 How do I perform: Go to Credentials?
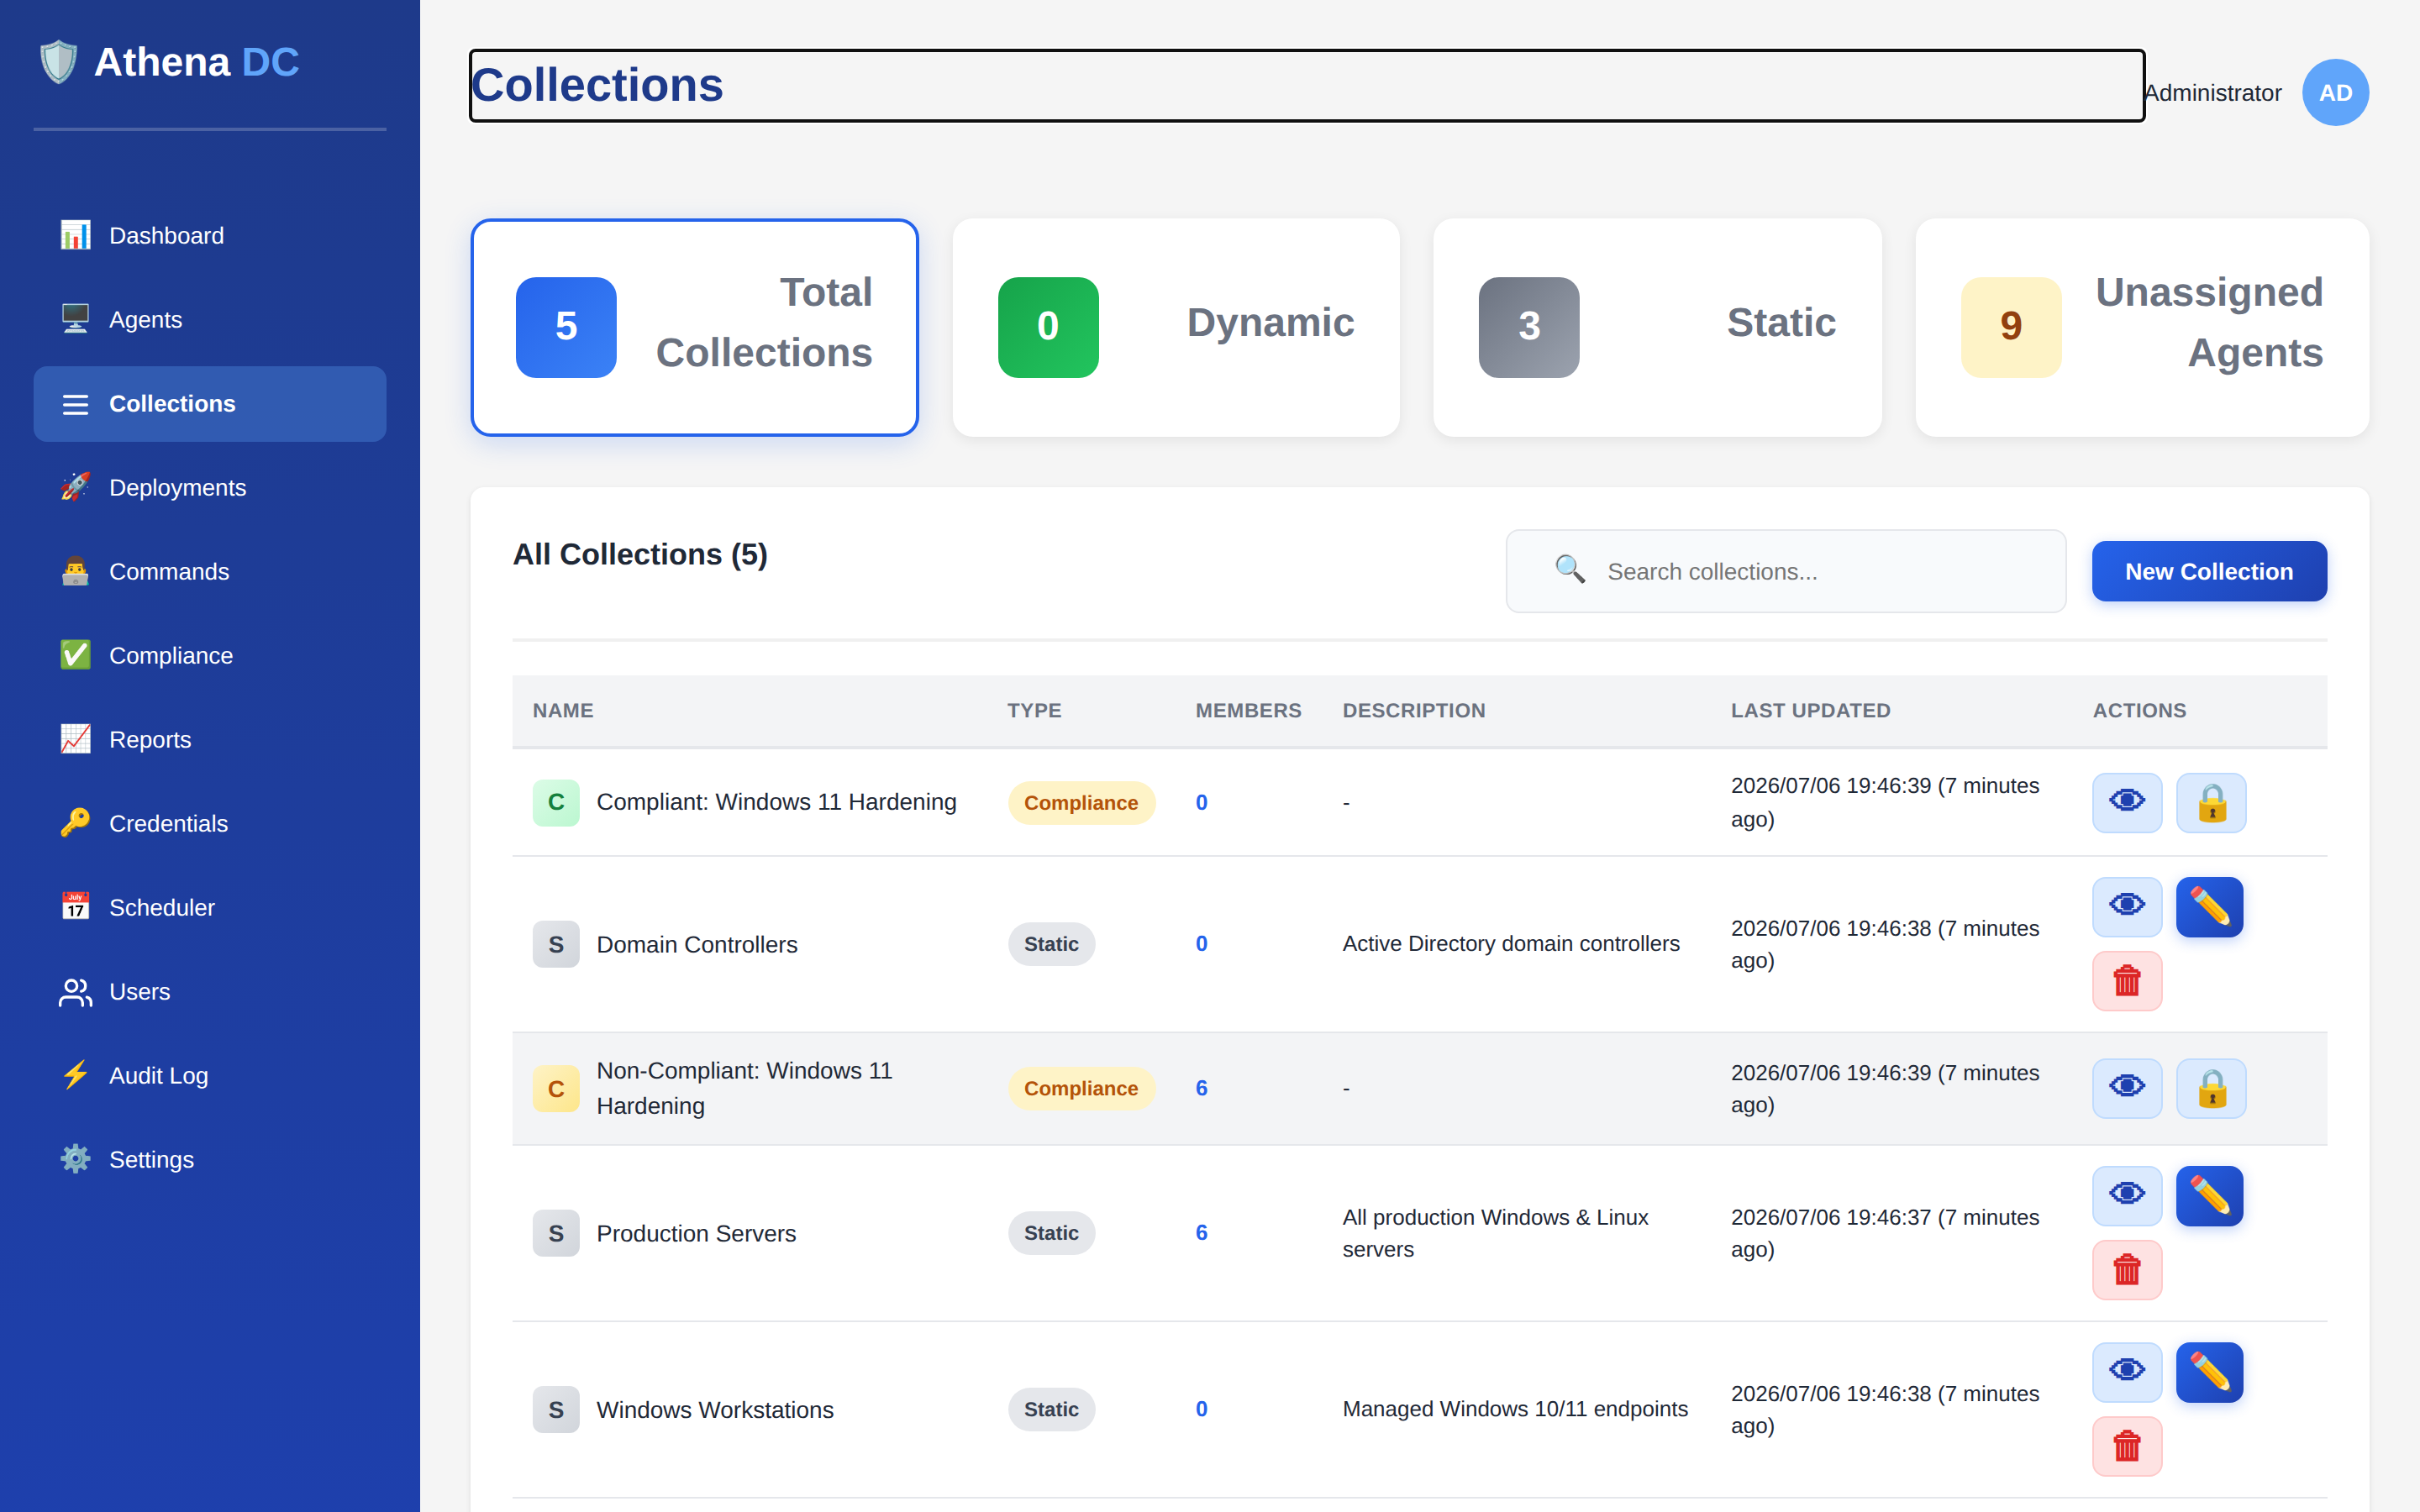point(210,824)
